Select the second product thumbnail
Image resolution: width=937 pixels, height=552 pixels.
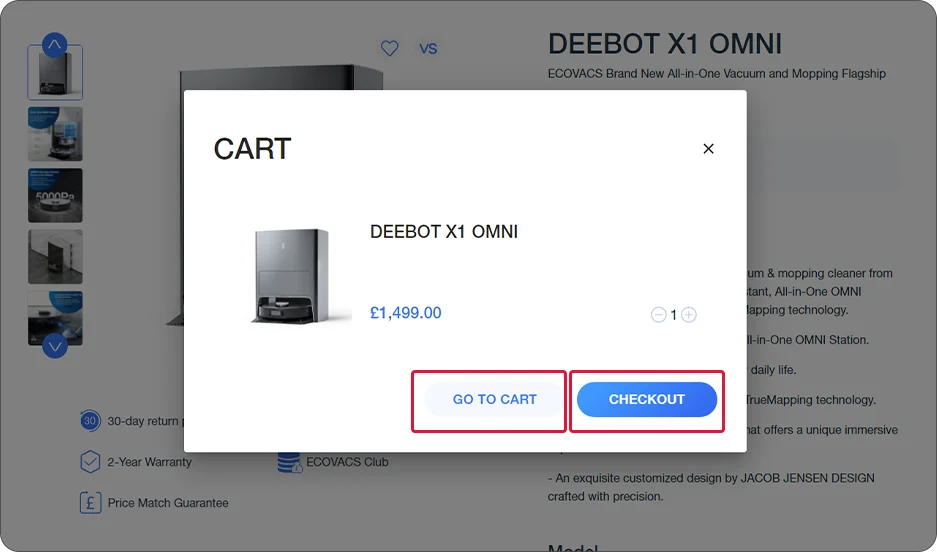[x=55, y=134]
